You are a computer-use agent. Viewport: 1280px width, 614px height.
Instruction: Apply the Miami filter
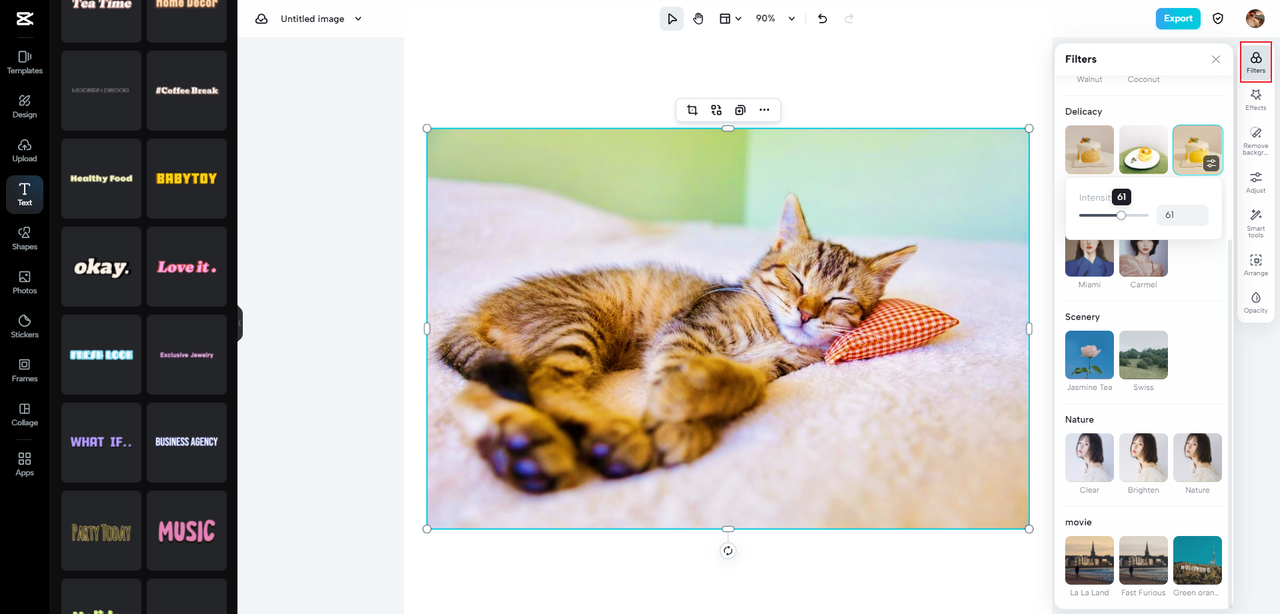click(1089, 260)
